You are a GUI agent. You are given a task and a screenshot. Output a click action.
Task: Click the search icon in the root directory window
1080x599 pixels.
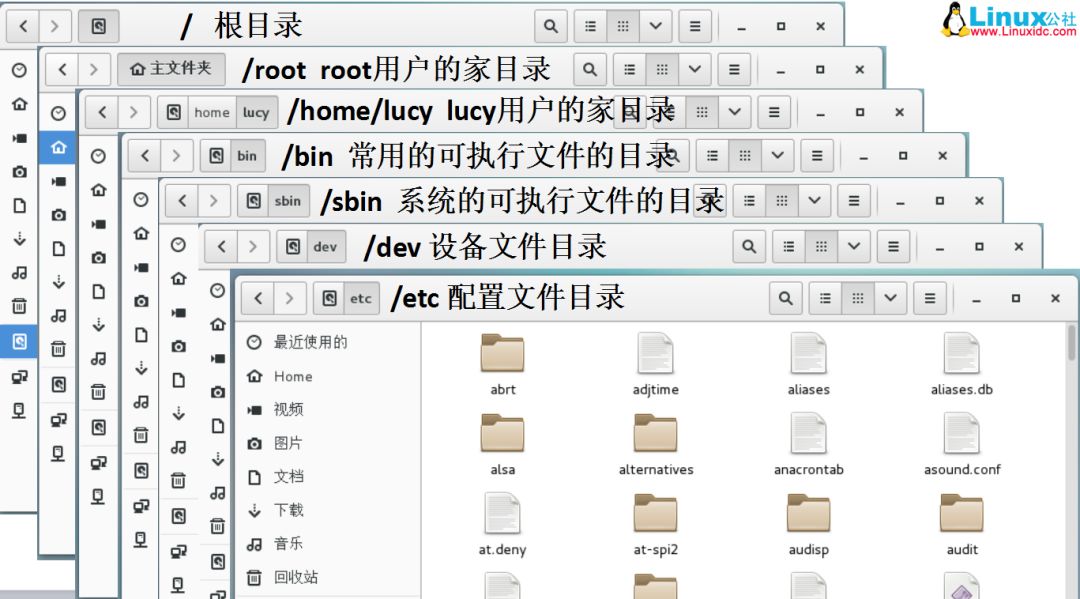(550, 26)
